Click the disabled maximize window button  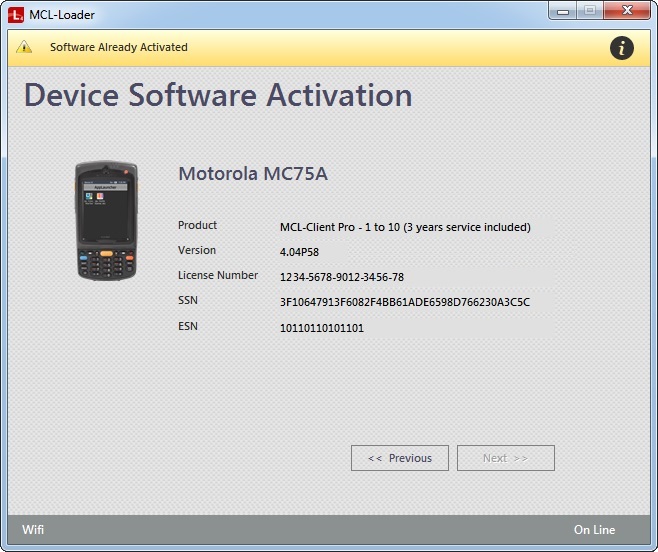pyautogui.click(x=590, y=11)
